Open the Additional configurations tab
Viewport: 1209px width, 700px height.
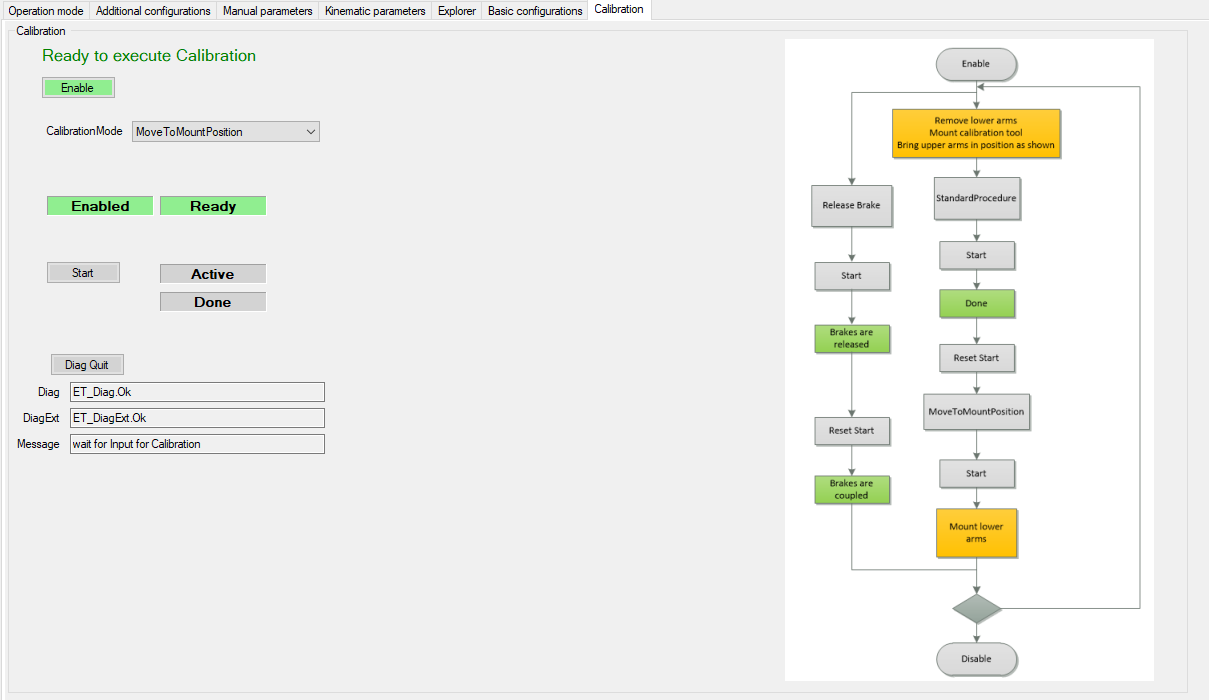(x=153, y=11)
